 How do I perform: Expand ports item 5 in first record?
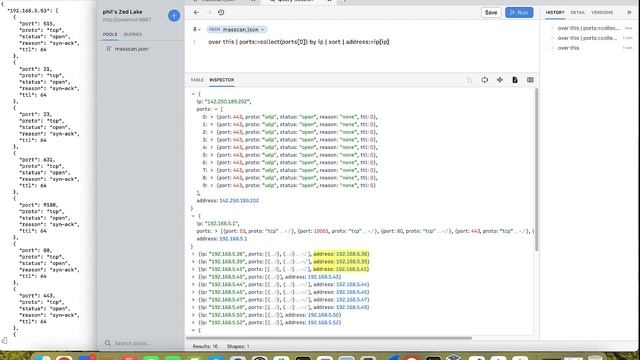pyautogui.click(x=212, y=155)
